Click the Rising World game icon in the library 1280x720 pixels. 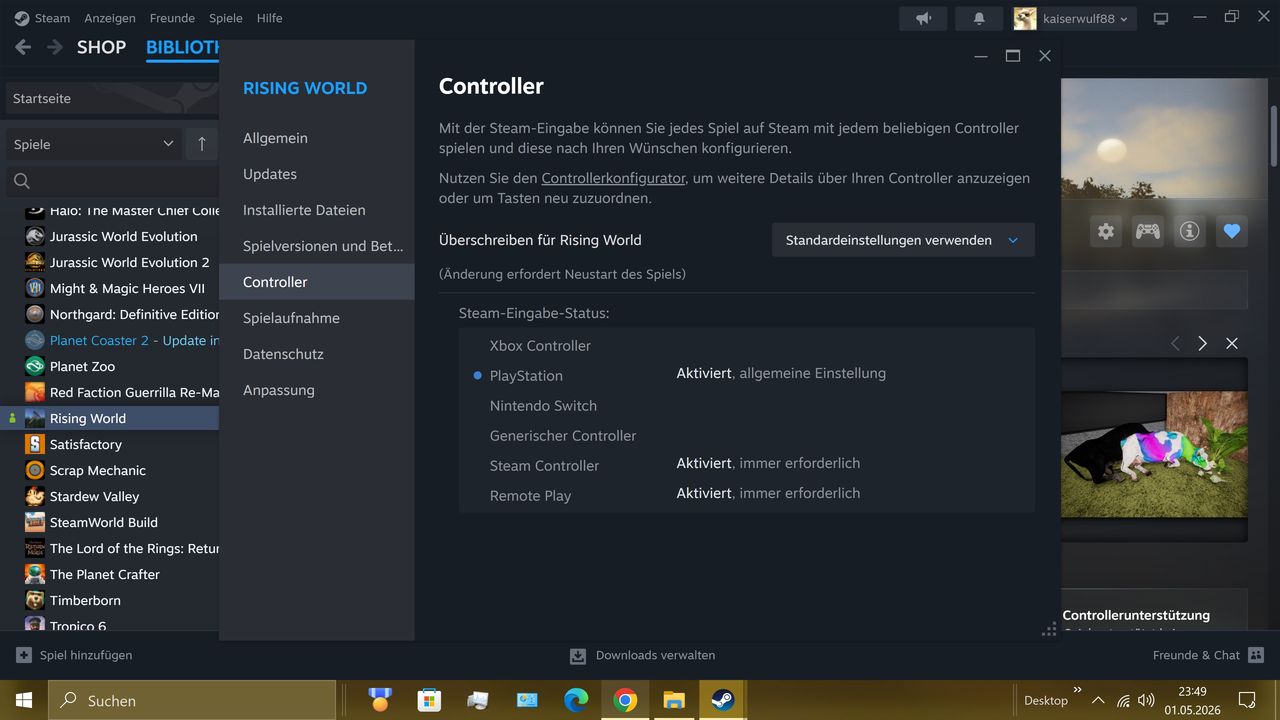pyautogui.click(x=35, y=418)
